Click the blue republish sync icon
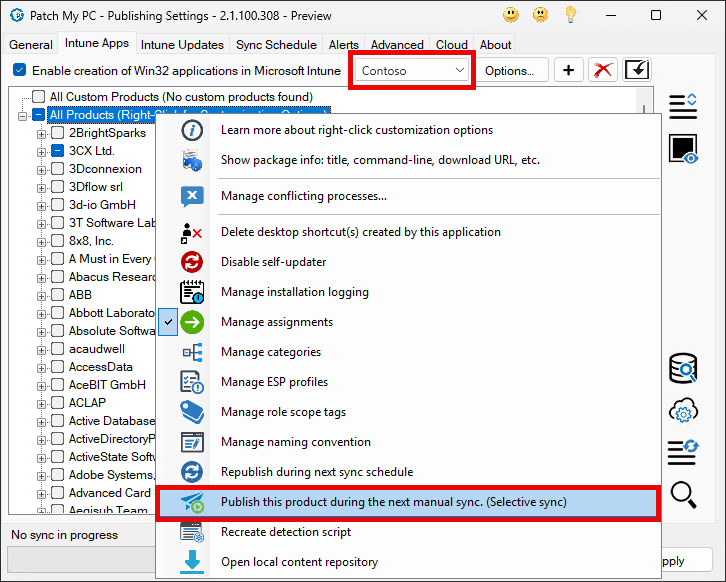726x582 pixels. 192,472
